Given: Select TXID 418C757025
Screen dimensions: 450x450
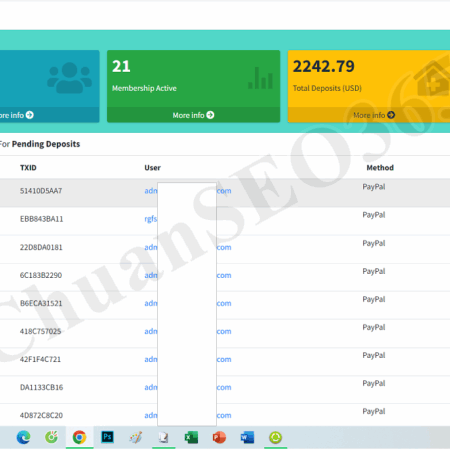Looking at the screenshot, I should [x=41, y=331].
